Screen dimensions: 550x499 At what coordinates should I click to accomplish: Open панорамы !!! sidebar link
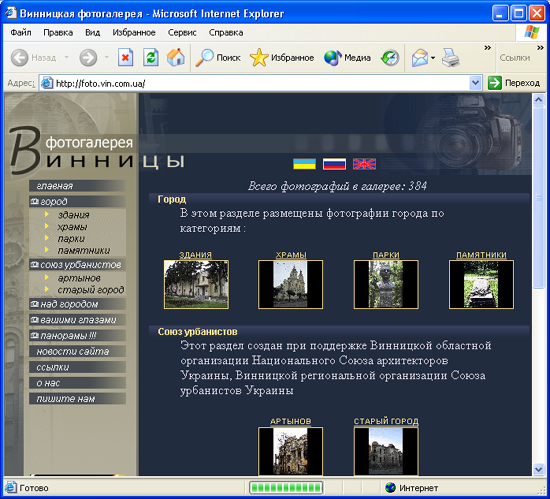77,336
